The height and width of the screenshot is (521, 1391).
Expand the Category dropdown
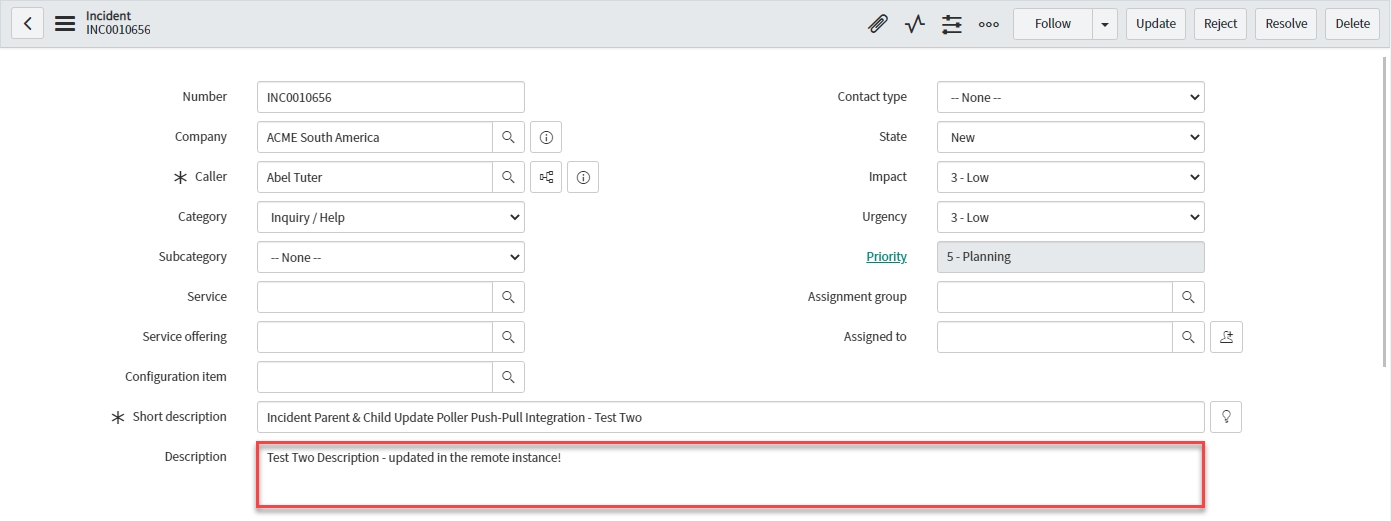(390, 217)
